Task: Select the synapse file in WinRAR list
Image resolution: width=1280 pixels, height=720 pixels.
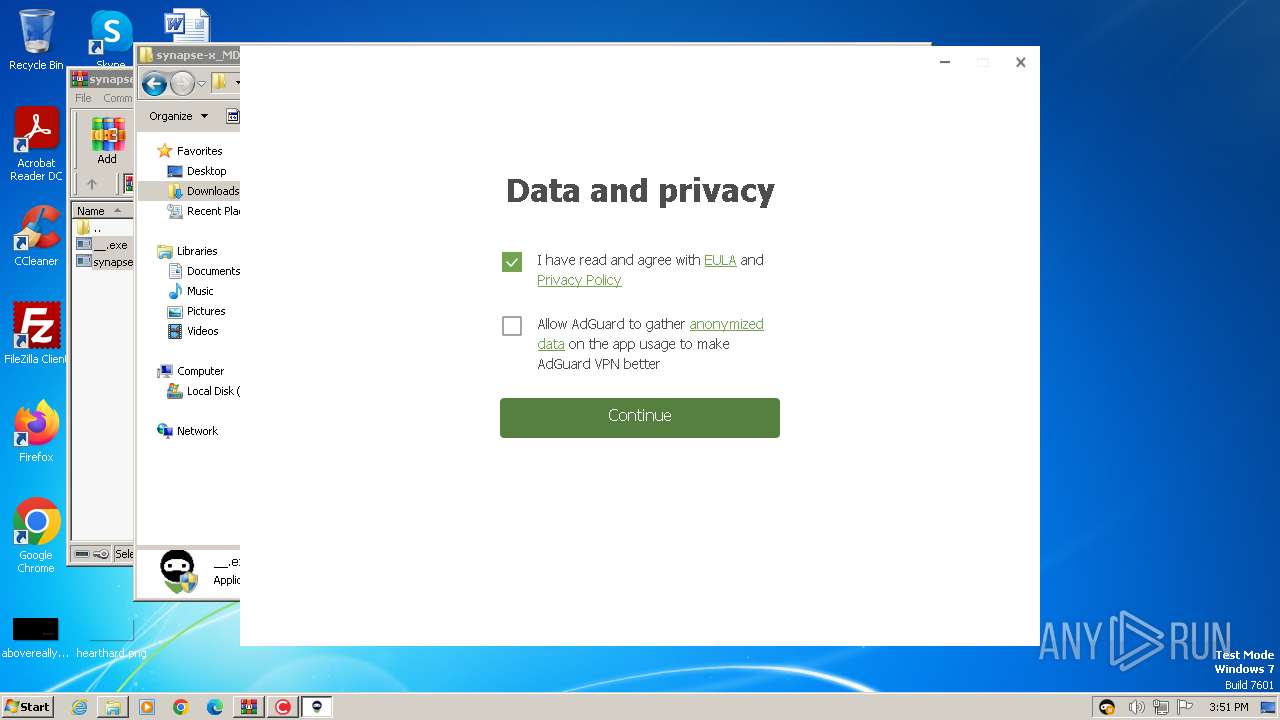Action: (x=103, y=262)
